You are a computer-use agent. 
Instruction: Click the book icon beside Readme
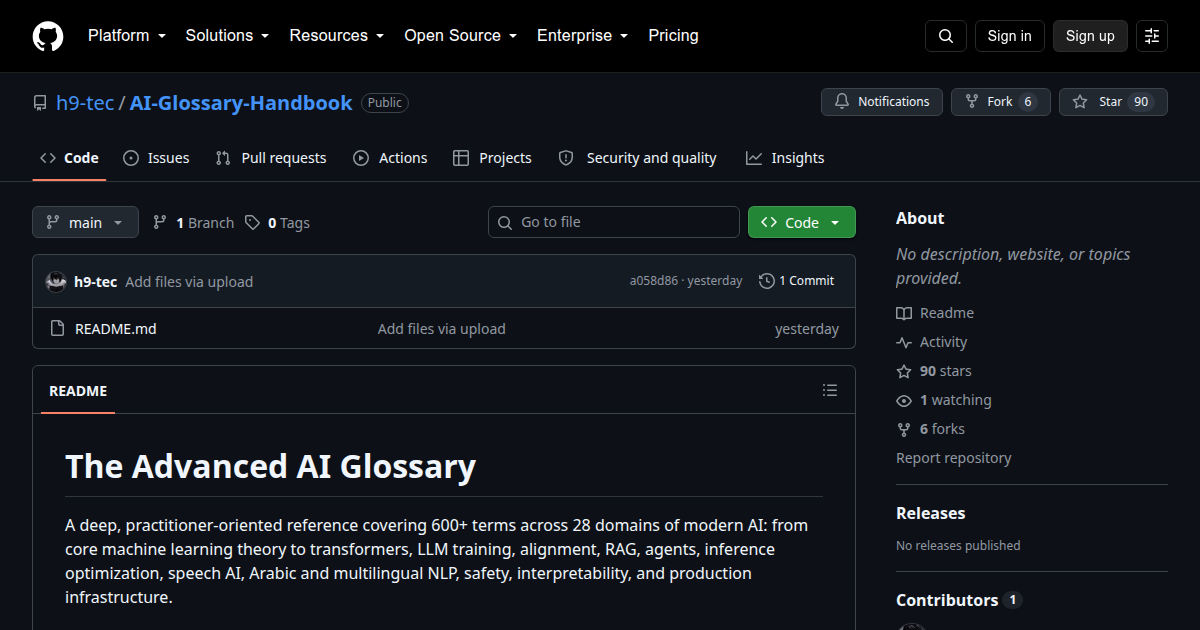point(904,313)
